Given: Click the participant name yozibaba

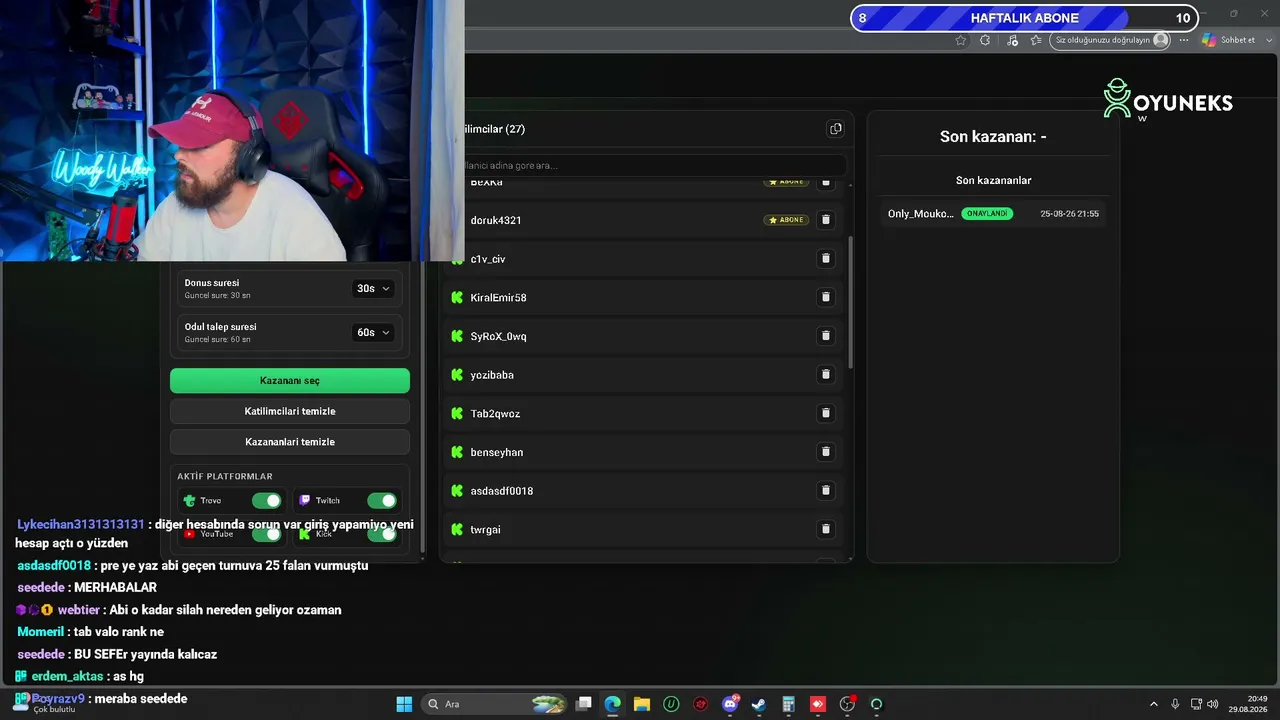Looking at the screenshot, I should point(492,375).
